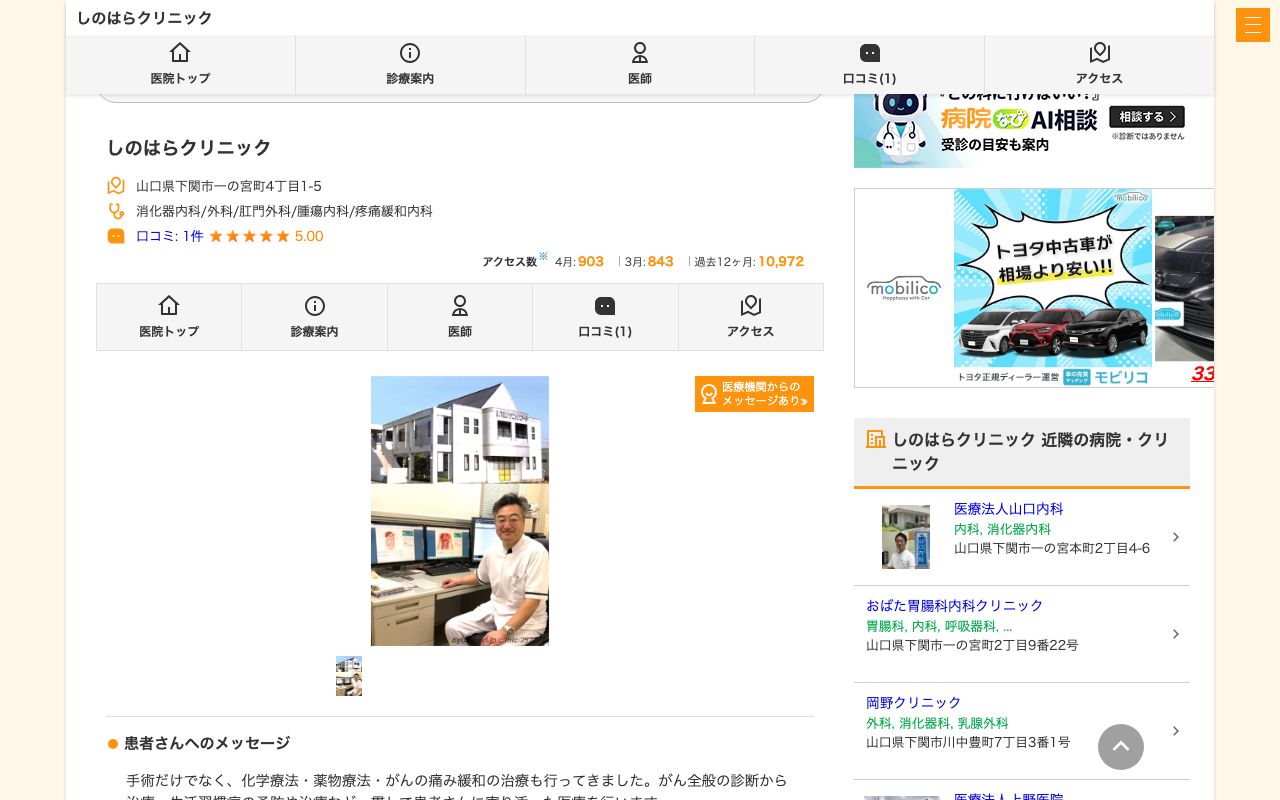Select the lower 診療案内 tab label
The image size is (1280, 800).
click(x=315, y=331)
